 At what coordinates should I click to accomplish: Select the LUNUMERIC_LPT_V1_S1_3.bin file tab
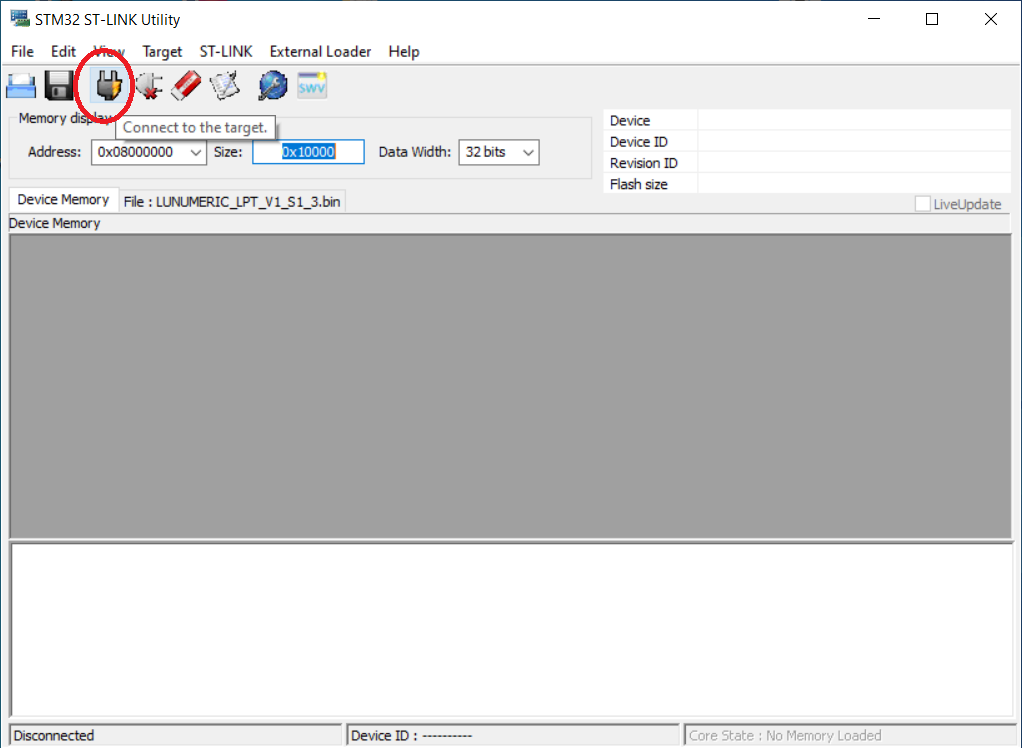pos(232,201)
